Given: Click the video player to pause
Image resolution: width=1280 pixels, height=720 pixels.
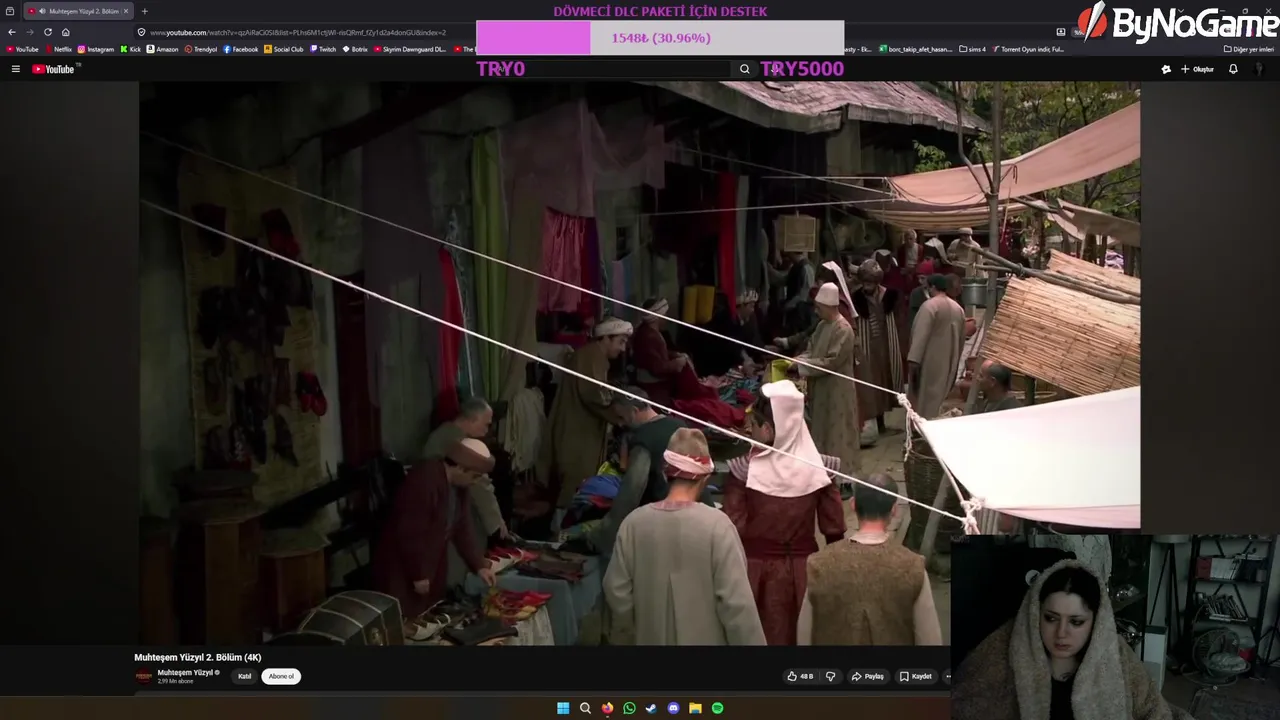Looking at the screenshot, I should [x=639, y=363].
